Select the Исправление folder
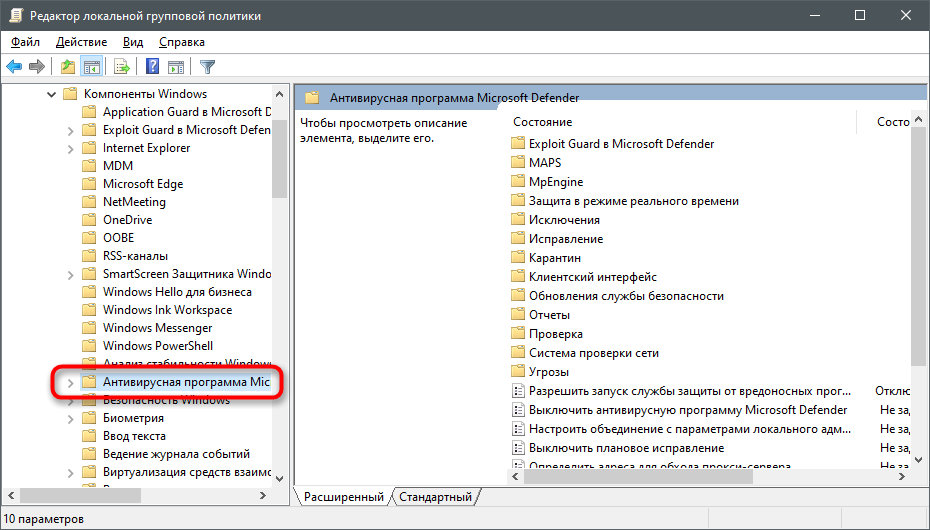930x530 pixels. click(x=558, y=239)
